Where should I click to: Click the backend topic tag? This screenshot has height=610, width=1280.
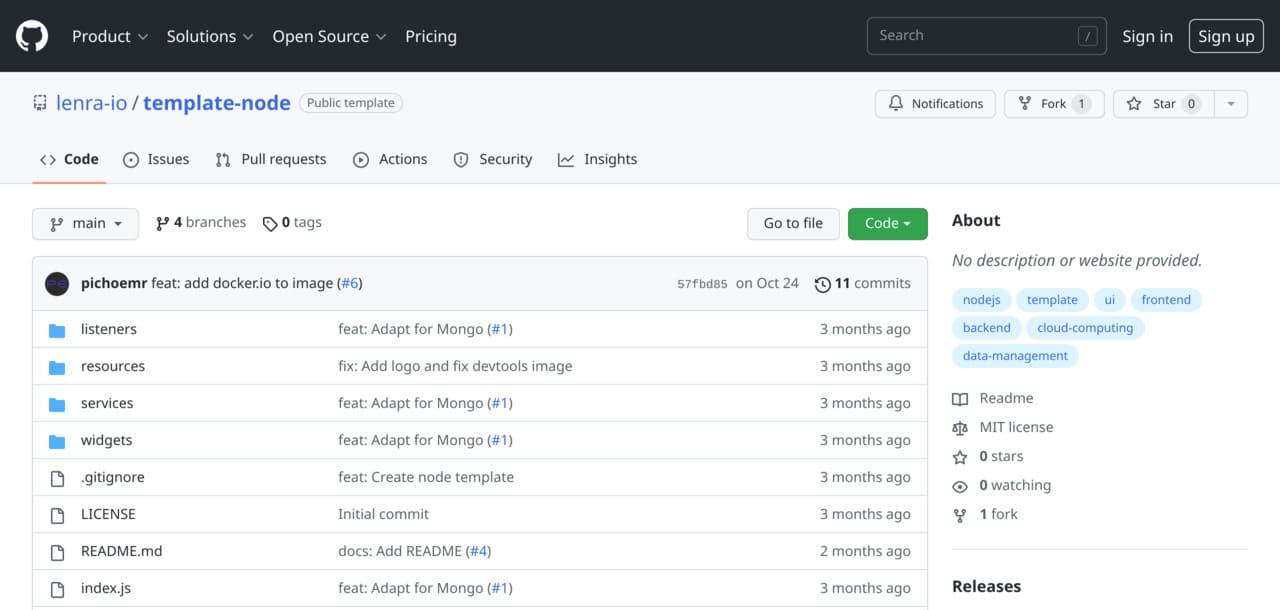[x=987, y=328]
